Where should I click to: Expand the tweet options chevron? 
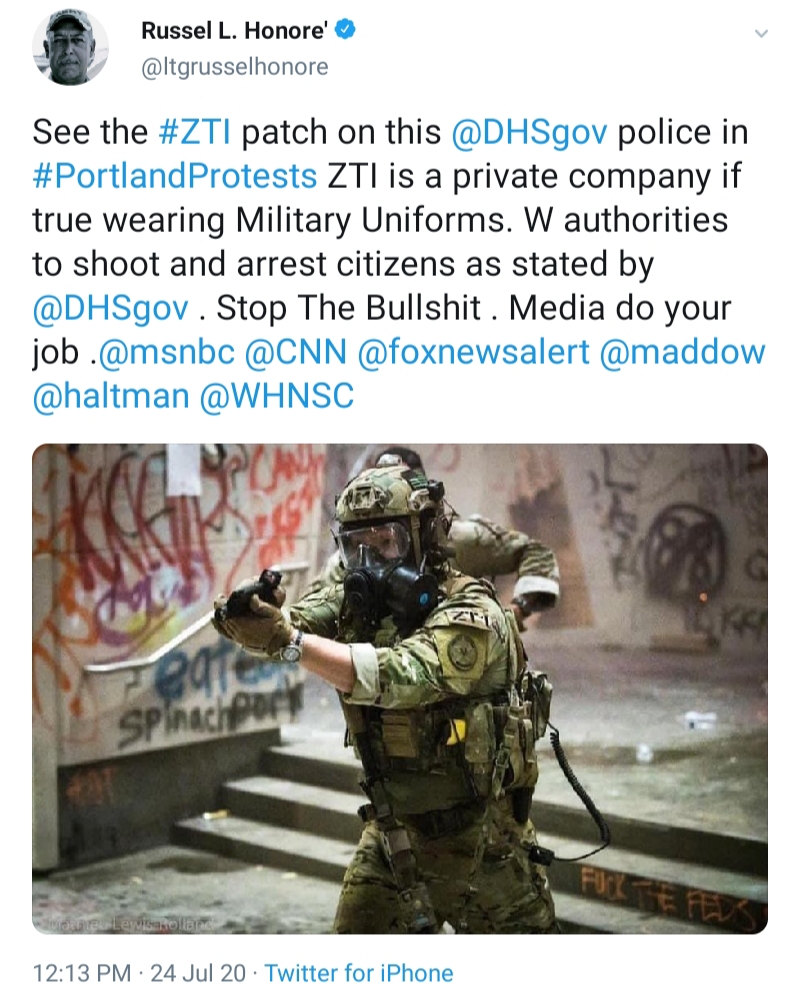(761, 33)
